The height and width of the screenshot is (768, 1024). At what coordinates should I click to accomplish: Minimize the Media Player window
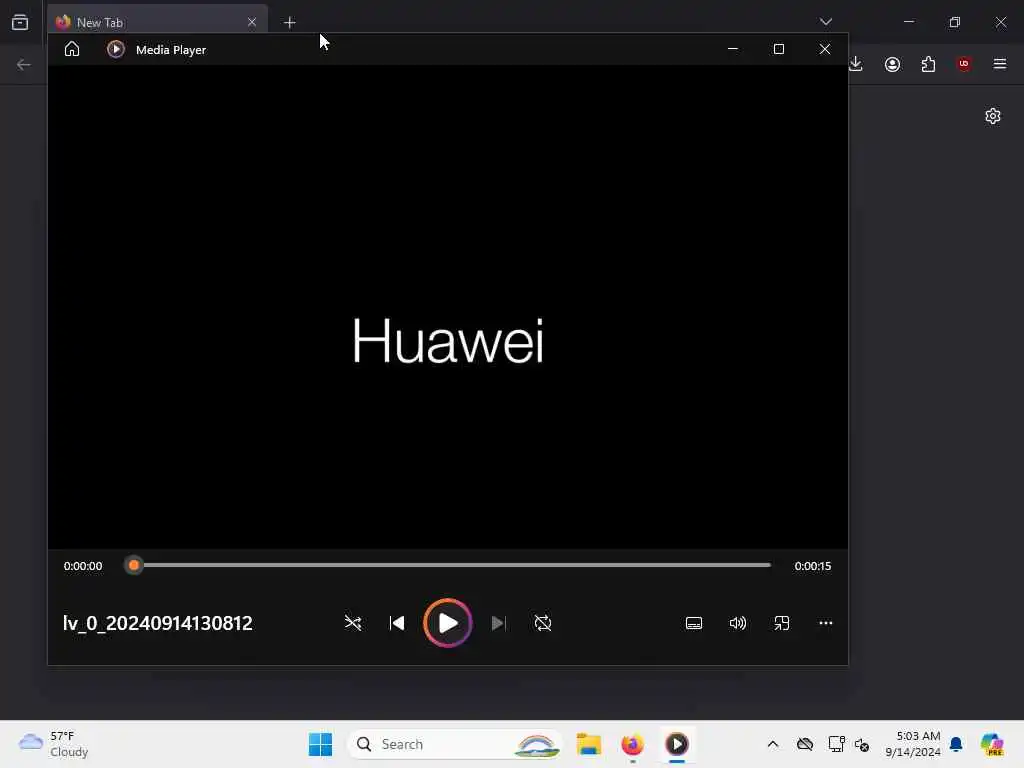click(733, 49)
